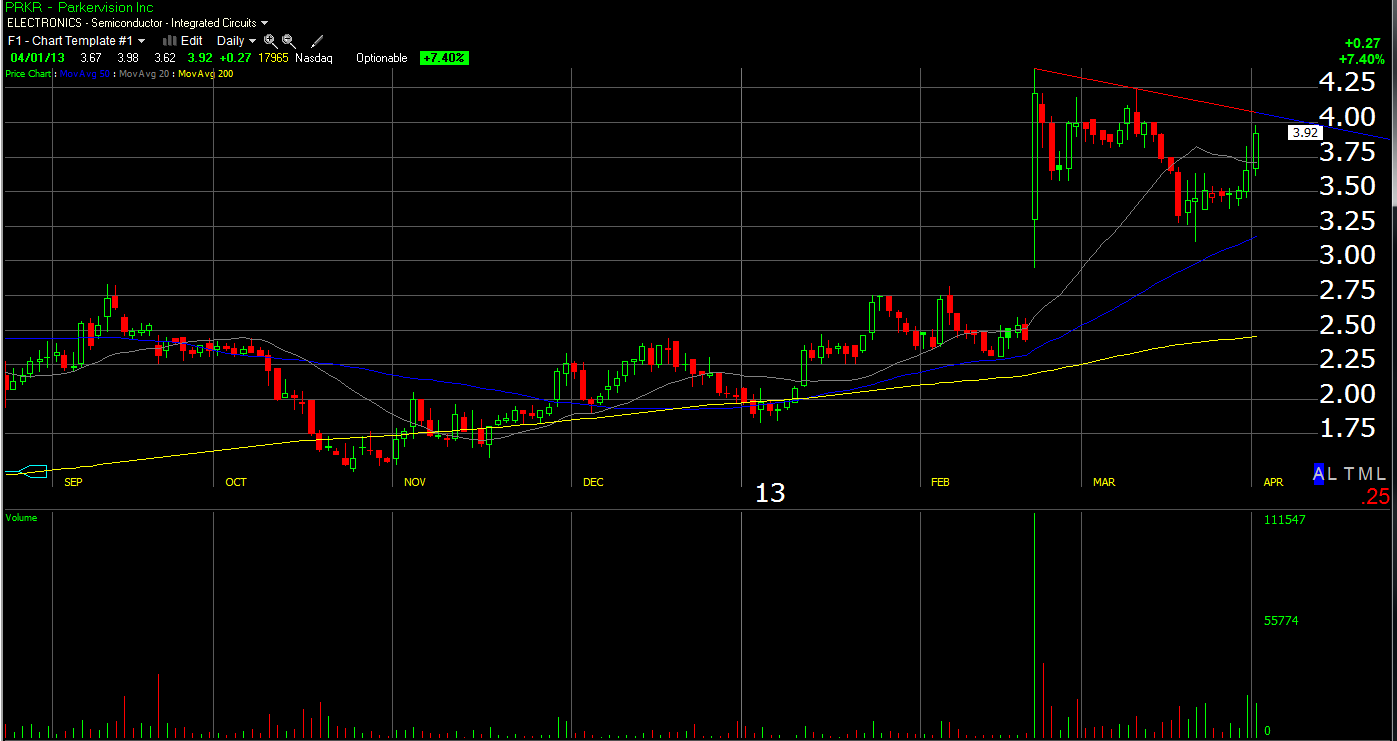This screenshot has width=1397, height=741.
Task: Select the M scaling option
Action: pyautogui.click(x=1366, y=474)
